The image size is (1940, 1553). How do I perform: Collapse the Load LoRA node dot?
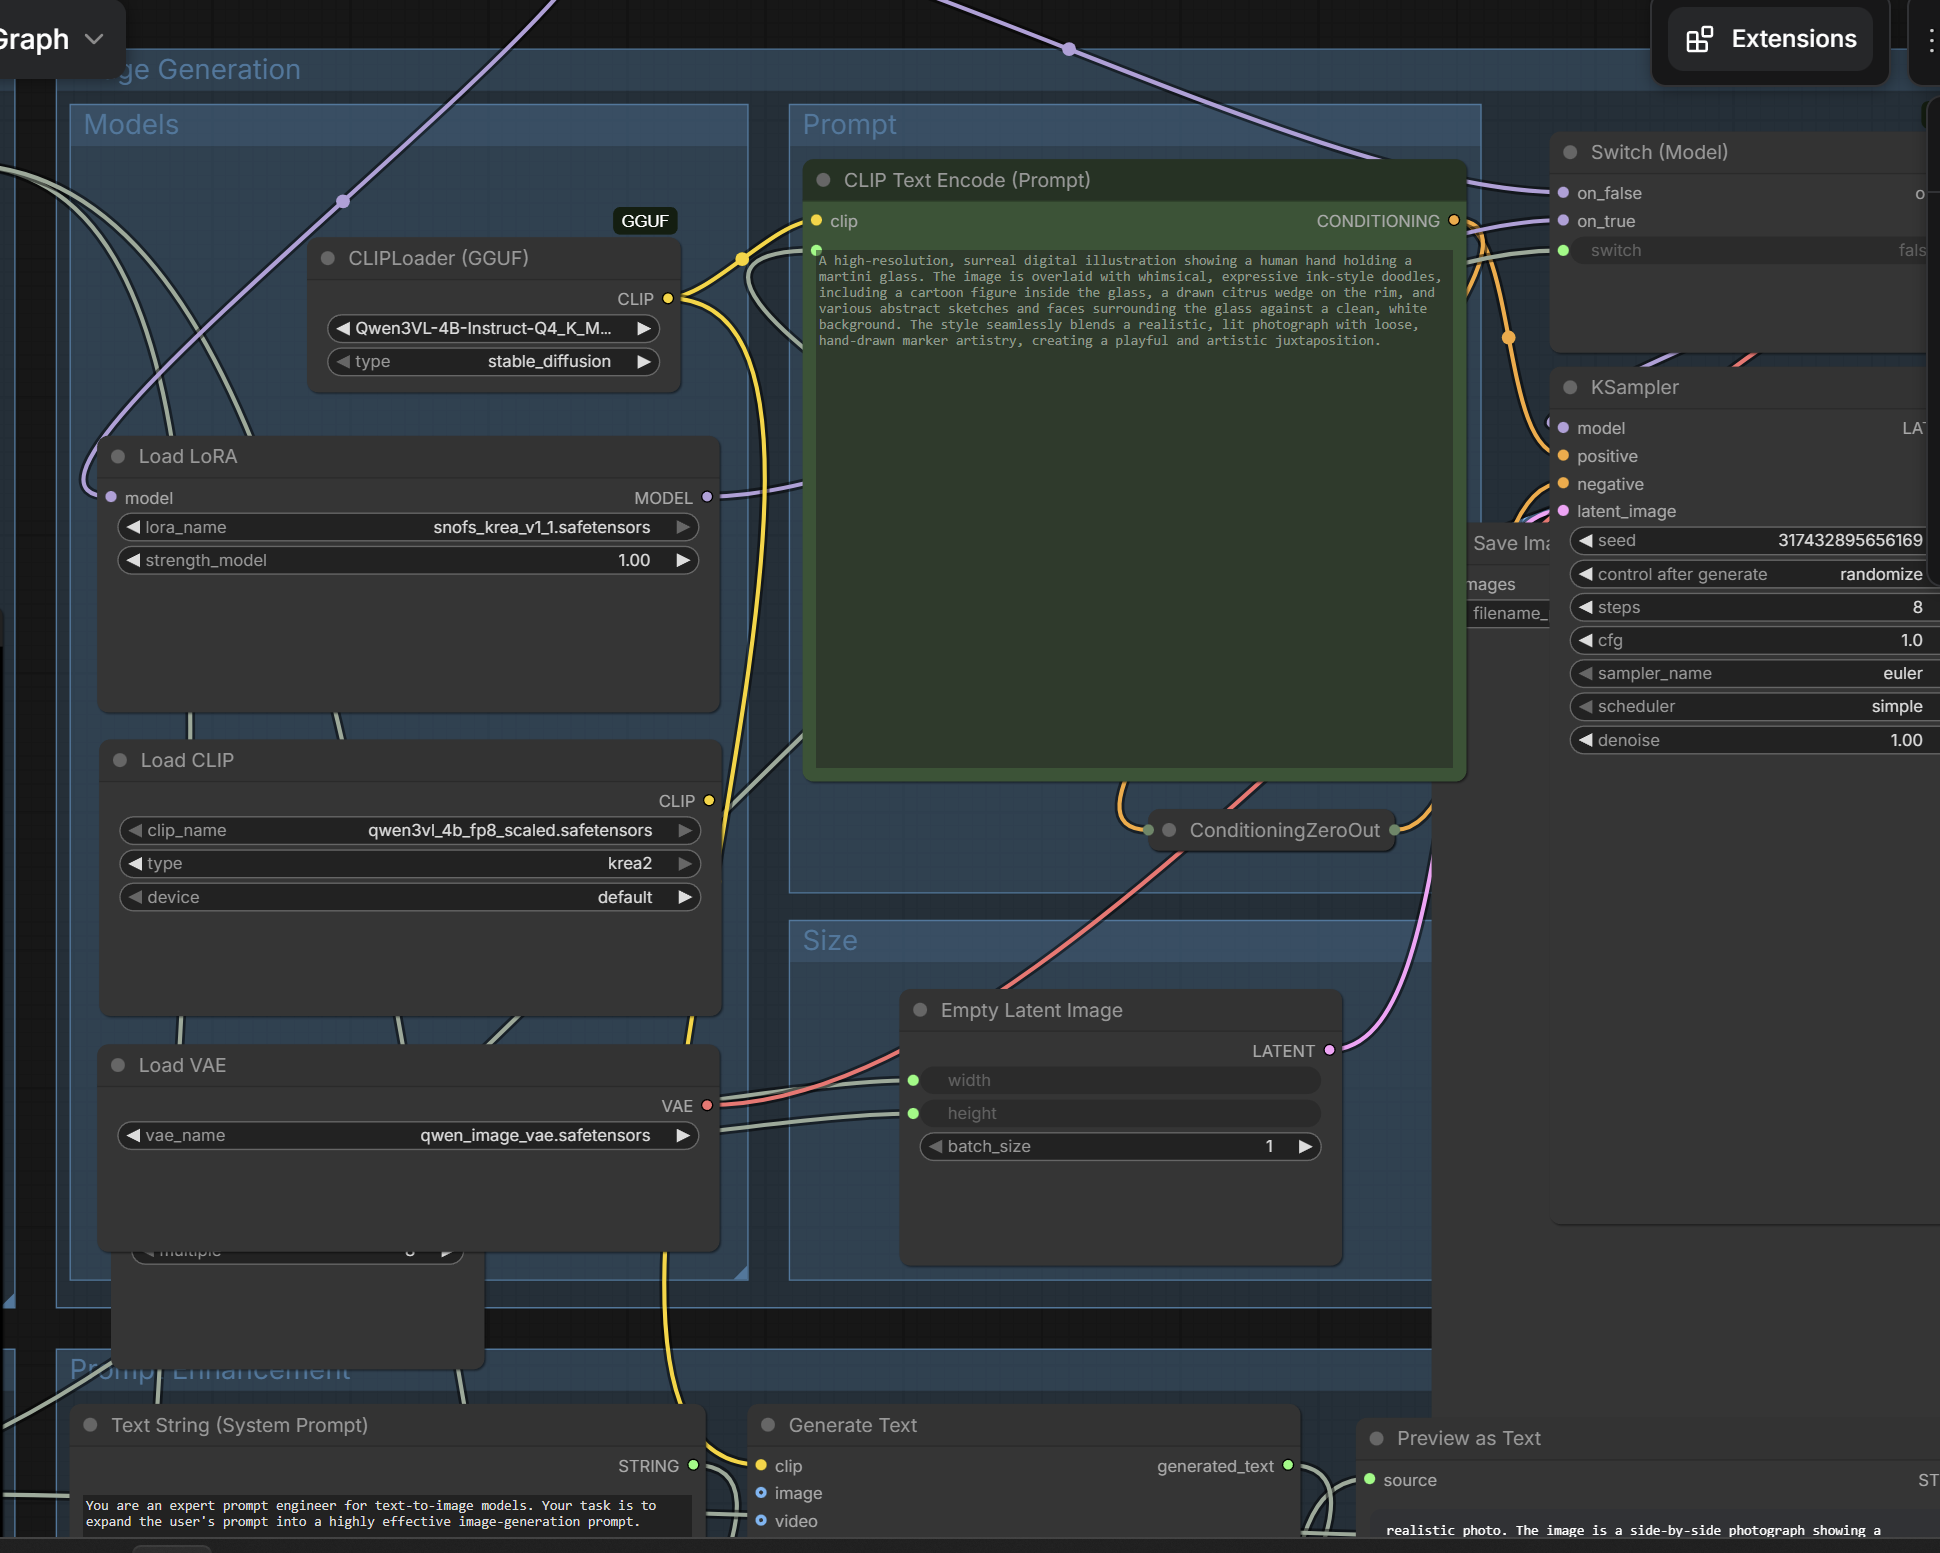118,457
